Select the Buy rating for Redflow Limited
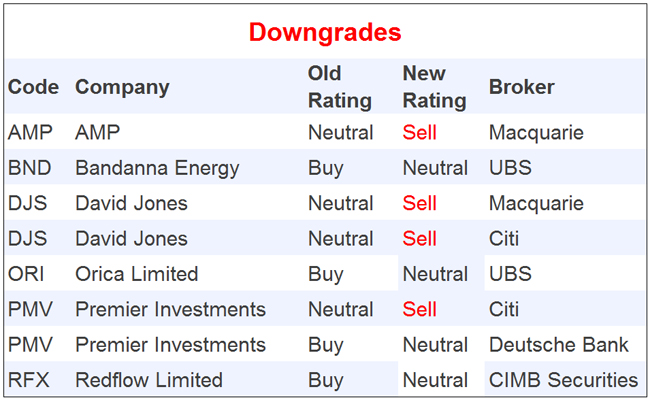Viewport: 650px width, 400px height. [x=326, y=380]
